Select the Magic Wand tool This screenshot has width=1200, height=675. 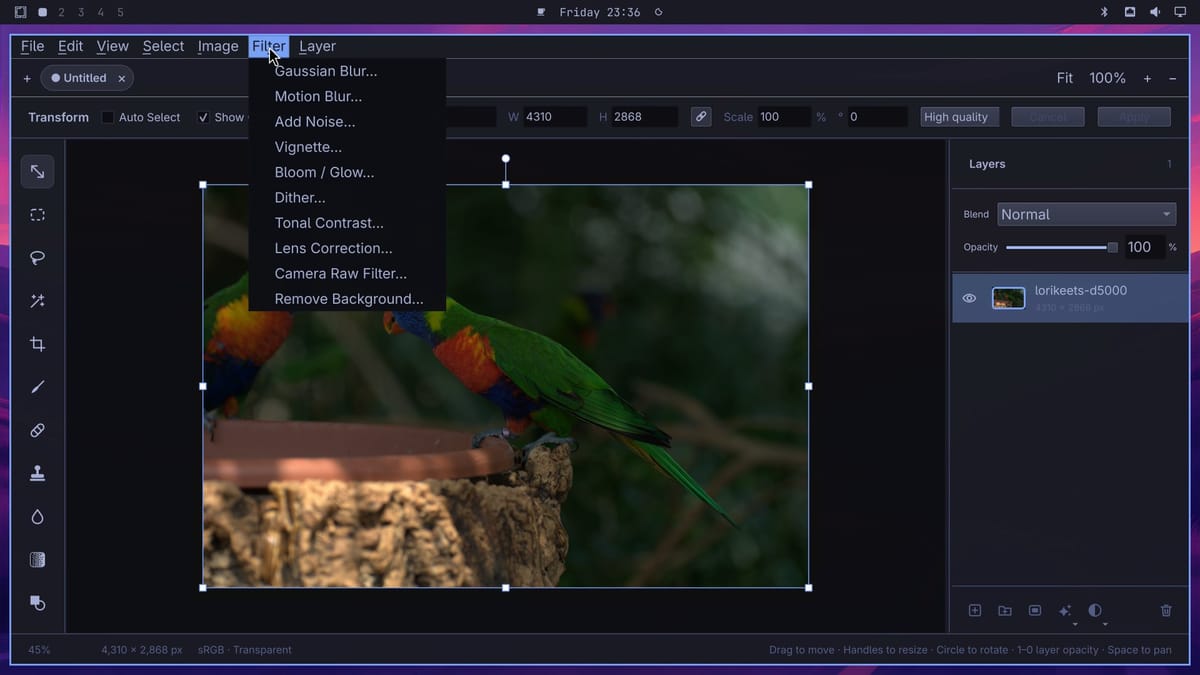point(37,301)
